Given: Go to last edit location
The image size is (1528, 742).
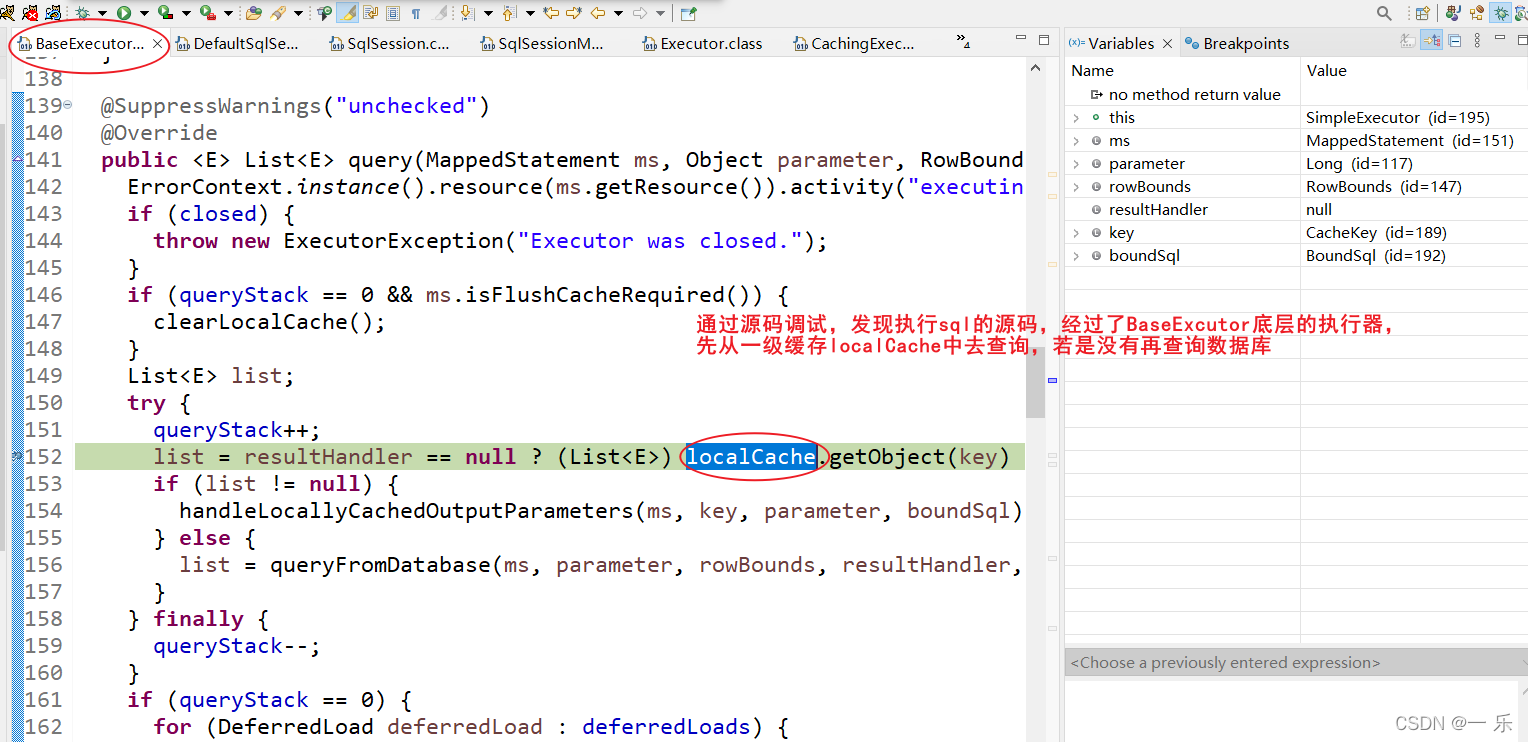Looking at the screenshot, I should tap(550, 13).
